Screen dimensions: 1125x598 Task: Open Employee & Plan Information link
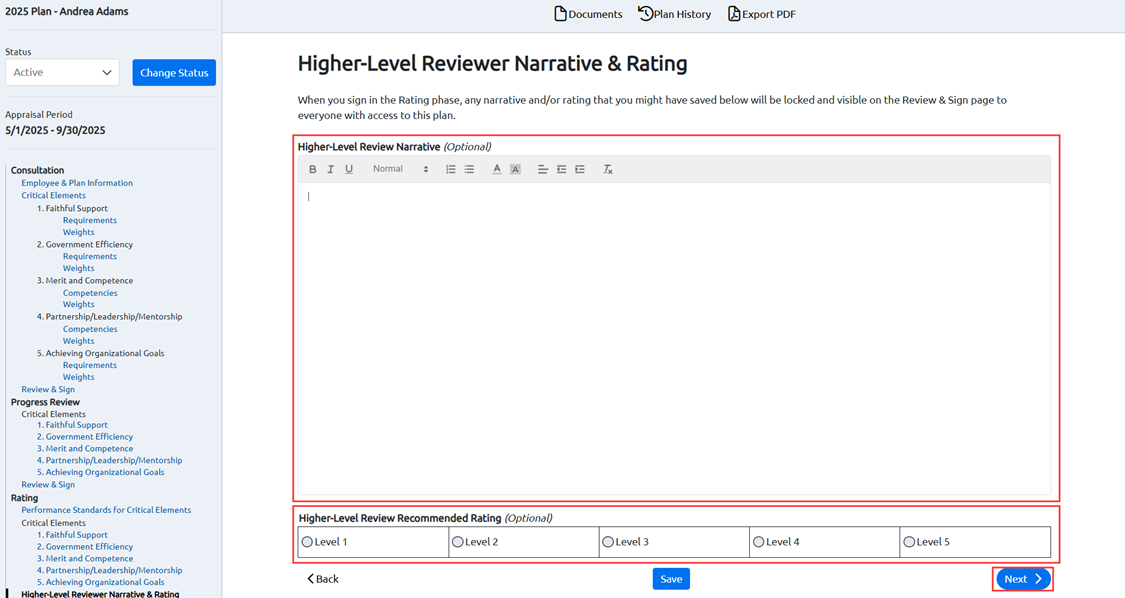click(77, 183)
